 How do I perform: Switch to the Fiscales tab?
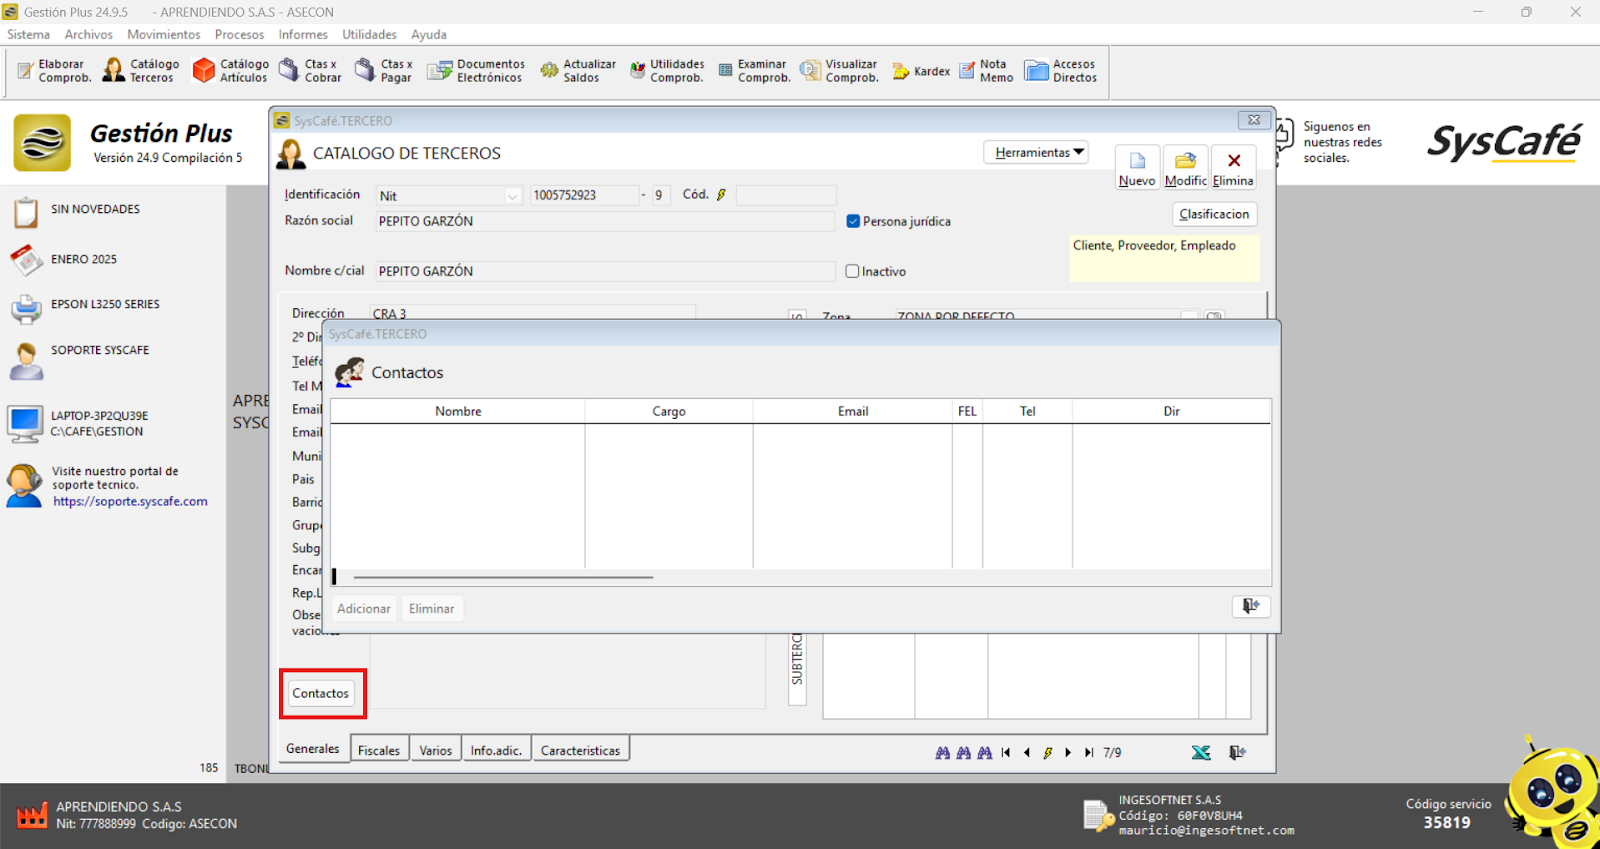(379, 750)
